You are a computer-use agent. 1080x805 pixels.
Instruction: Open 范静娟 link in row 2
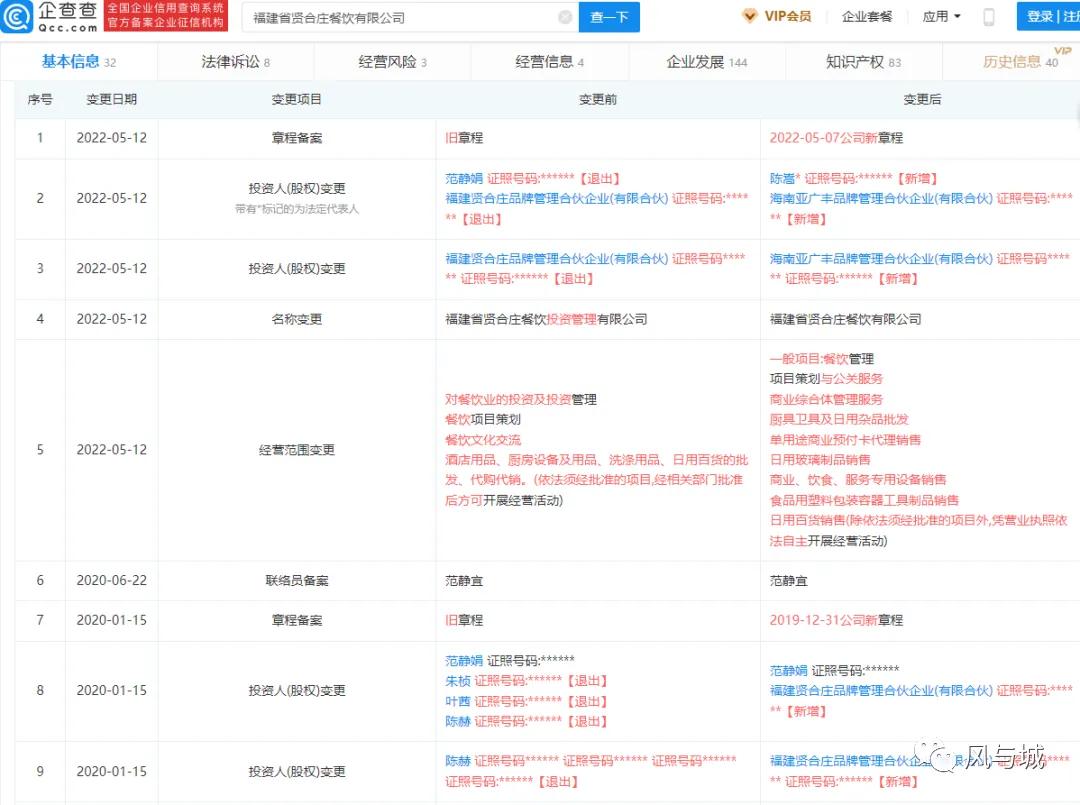(464, 178)
